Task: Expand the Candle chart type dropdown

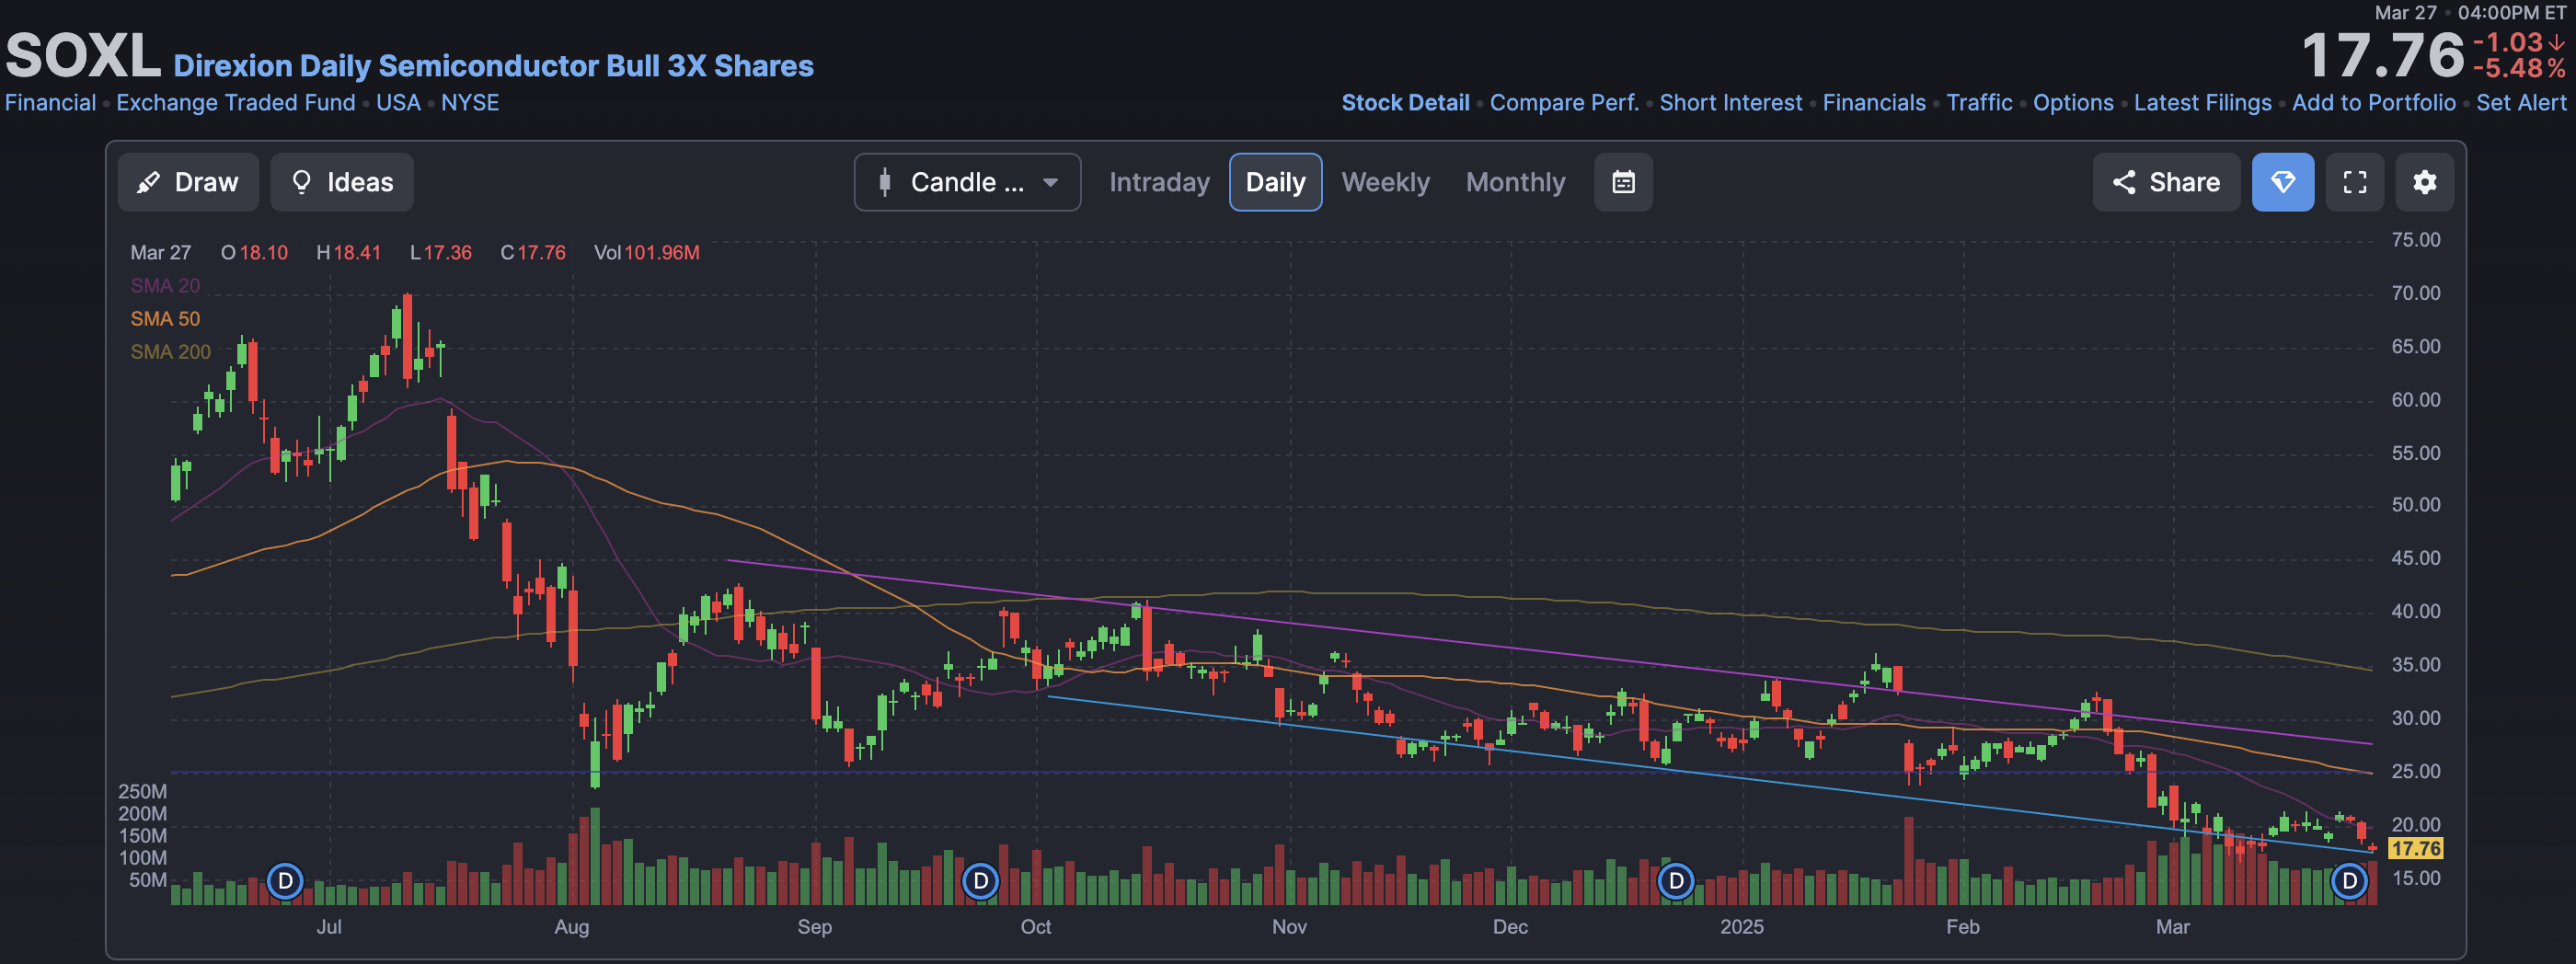Action: 967,182
